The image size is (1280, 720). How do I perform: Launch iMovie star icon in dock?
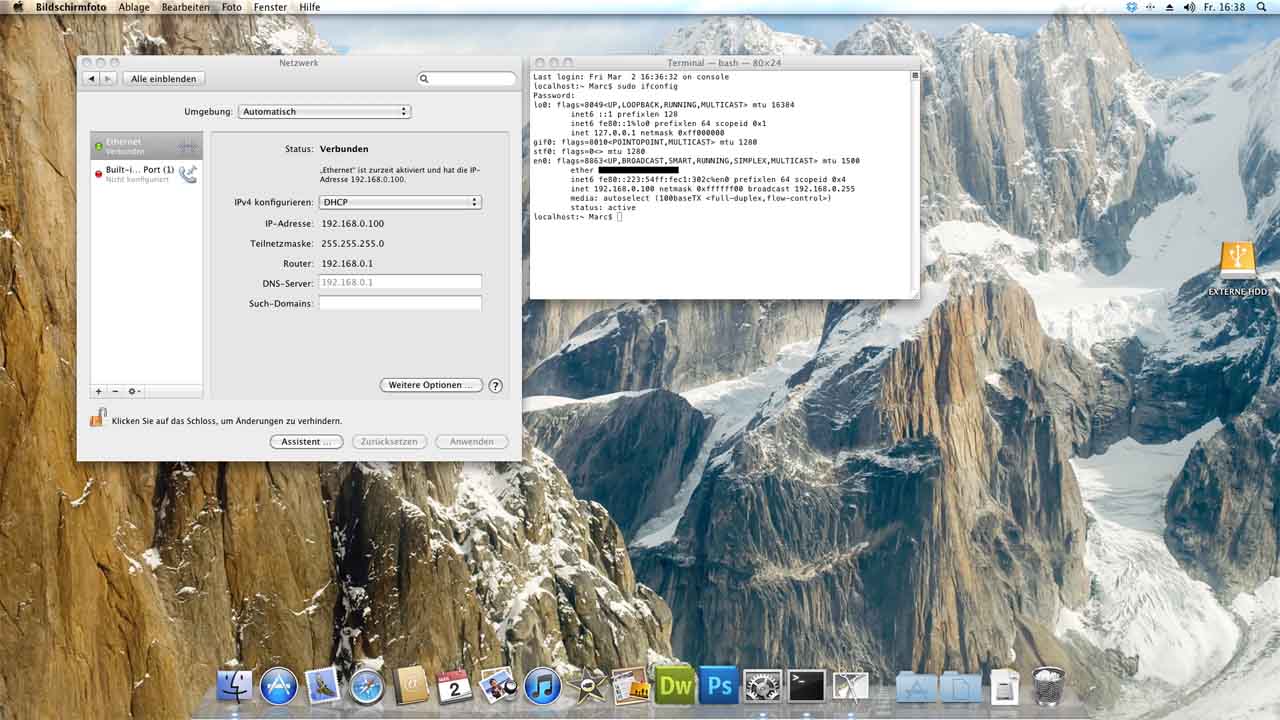pos(586,686)
